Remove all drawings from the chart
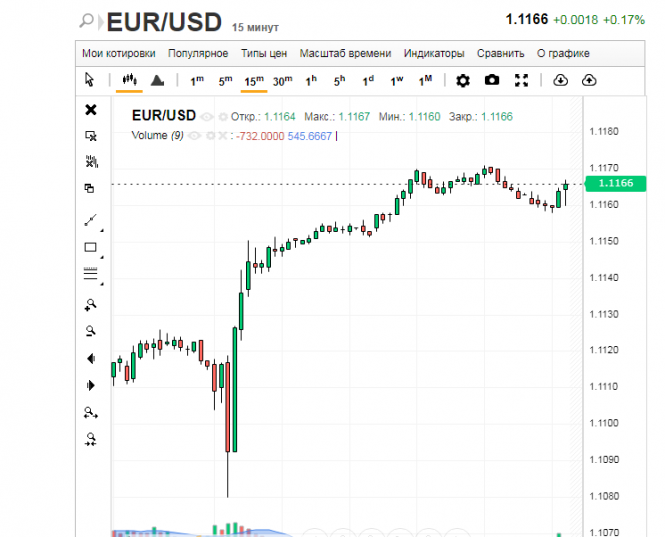The width and height of the screenshot is (665, 537). (x=92, y=162)
